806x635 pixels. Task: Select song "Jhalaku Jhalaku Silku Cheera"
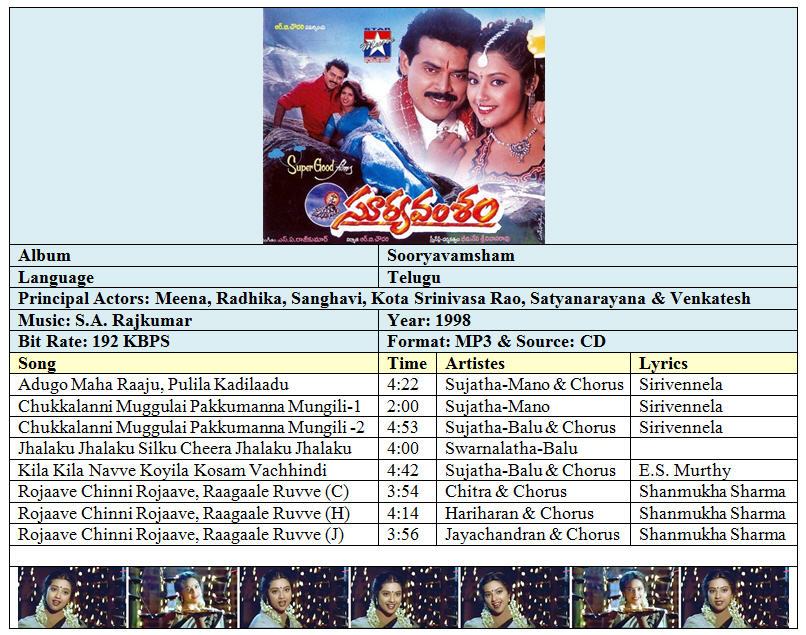pos(185,448)
